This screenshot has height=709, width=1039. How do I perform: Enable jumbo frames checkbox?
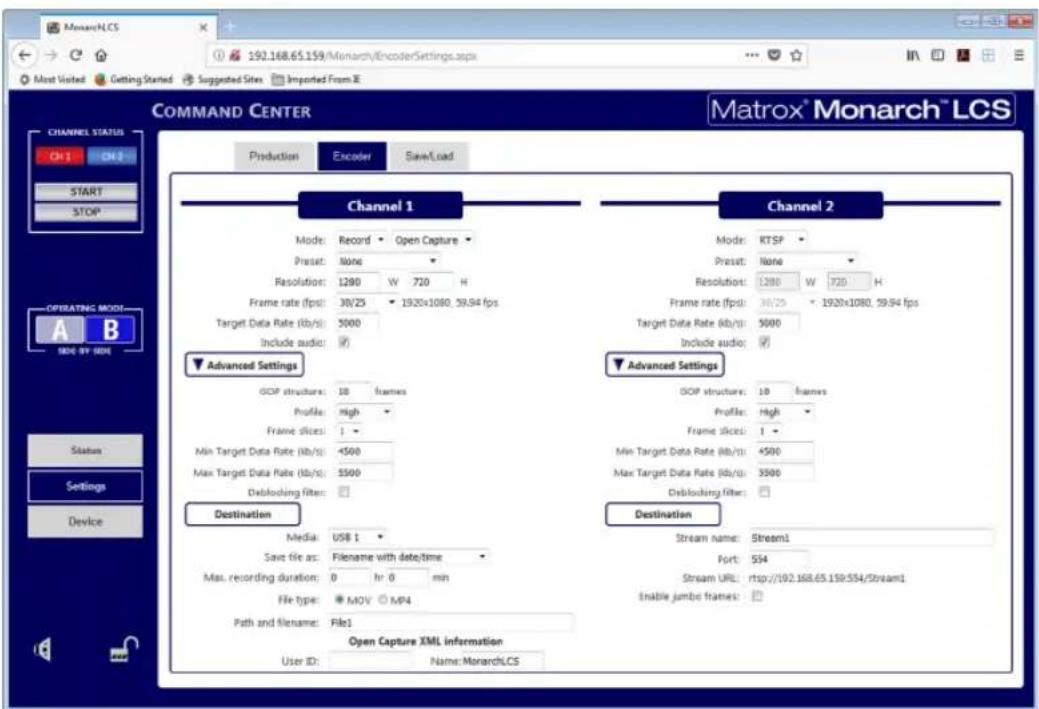pos(757,596)
